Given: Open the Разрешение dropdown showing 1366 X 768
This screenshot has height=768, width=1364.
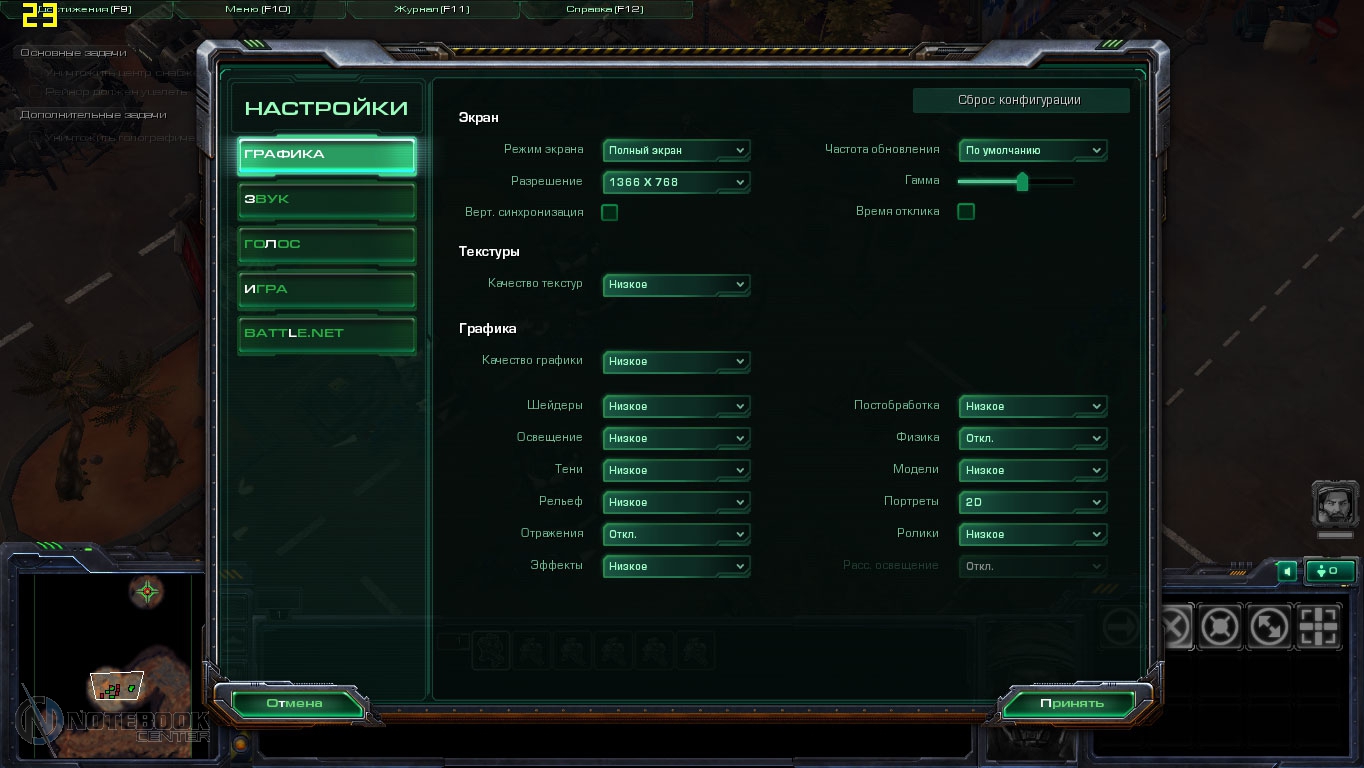Looking at the screenshot, I should point(676,182).
